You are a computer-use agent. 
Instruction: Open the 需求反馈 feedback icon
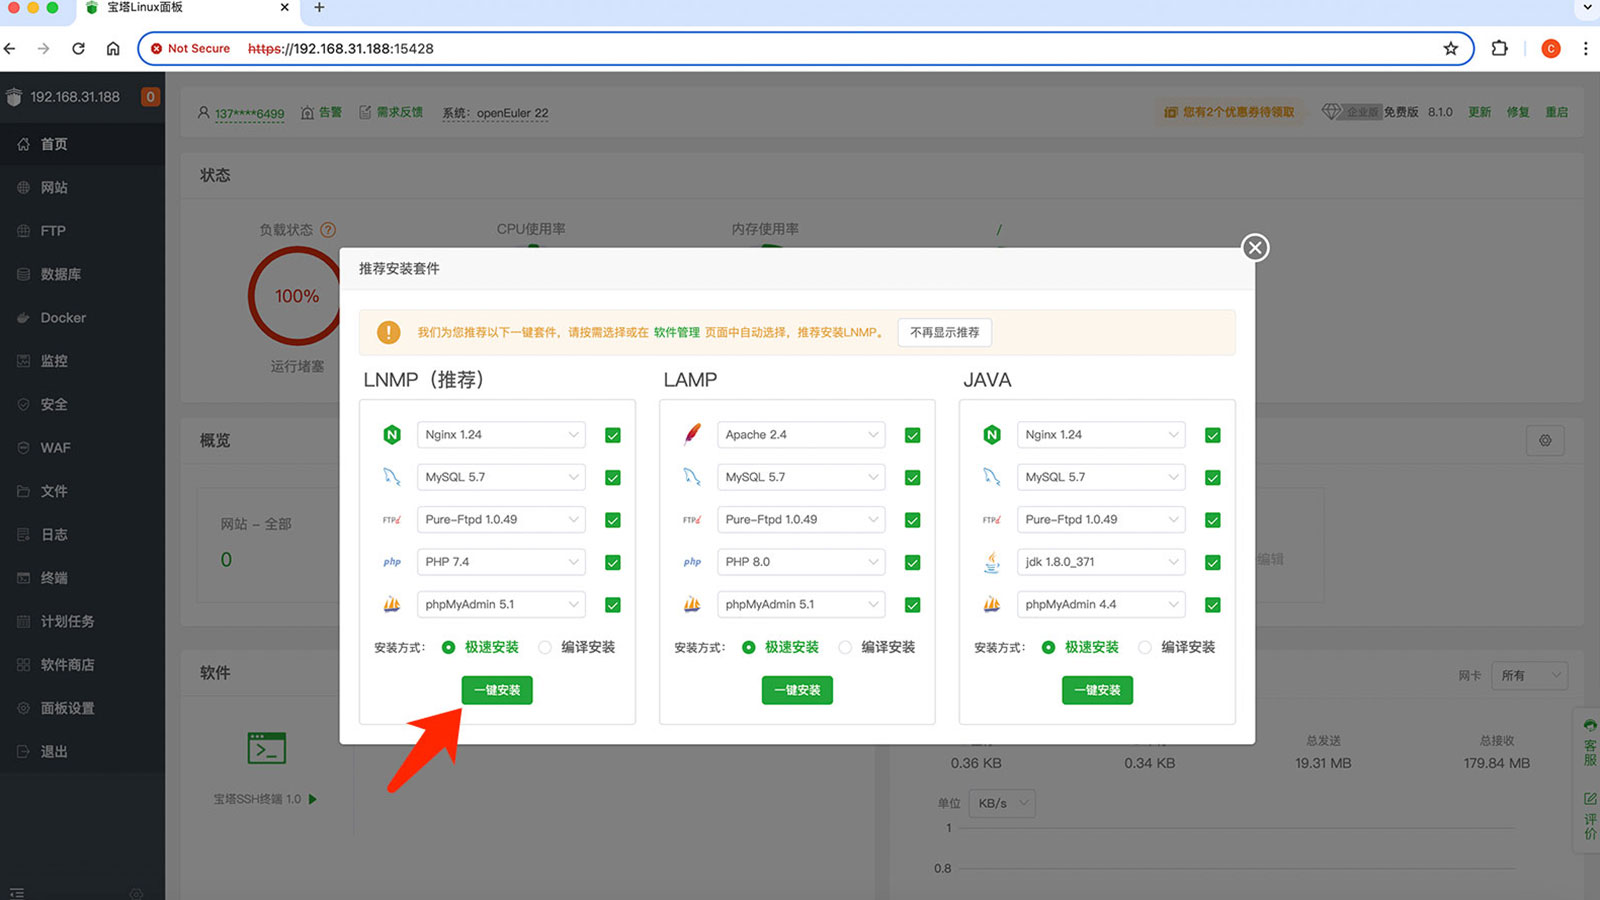[x=365, y=112]
